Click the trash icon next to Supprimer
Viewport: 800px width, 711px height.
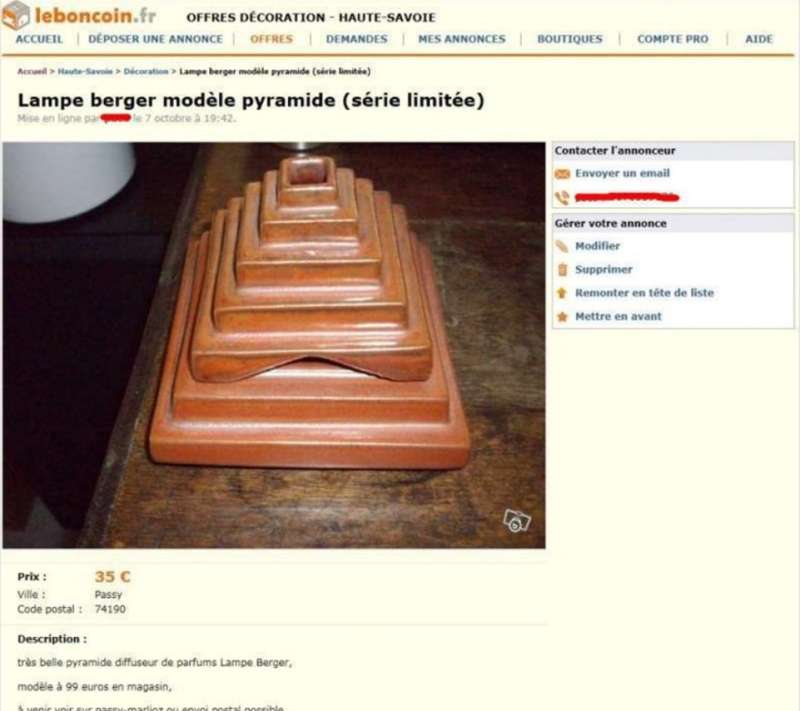point(562,270)
